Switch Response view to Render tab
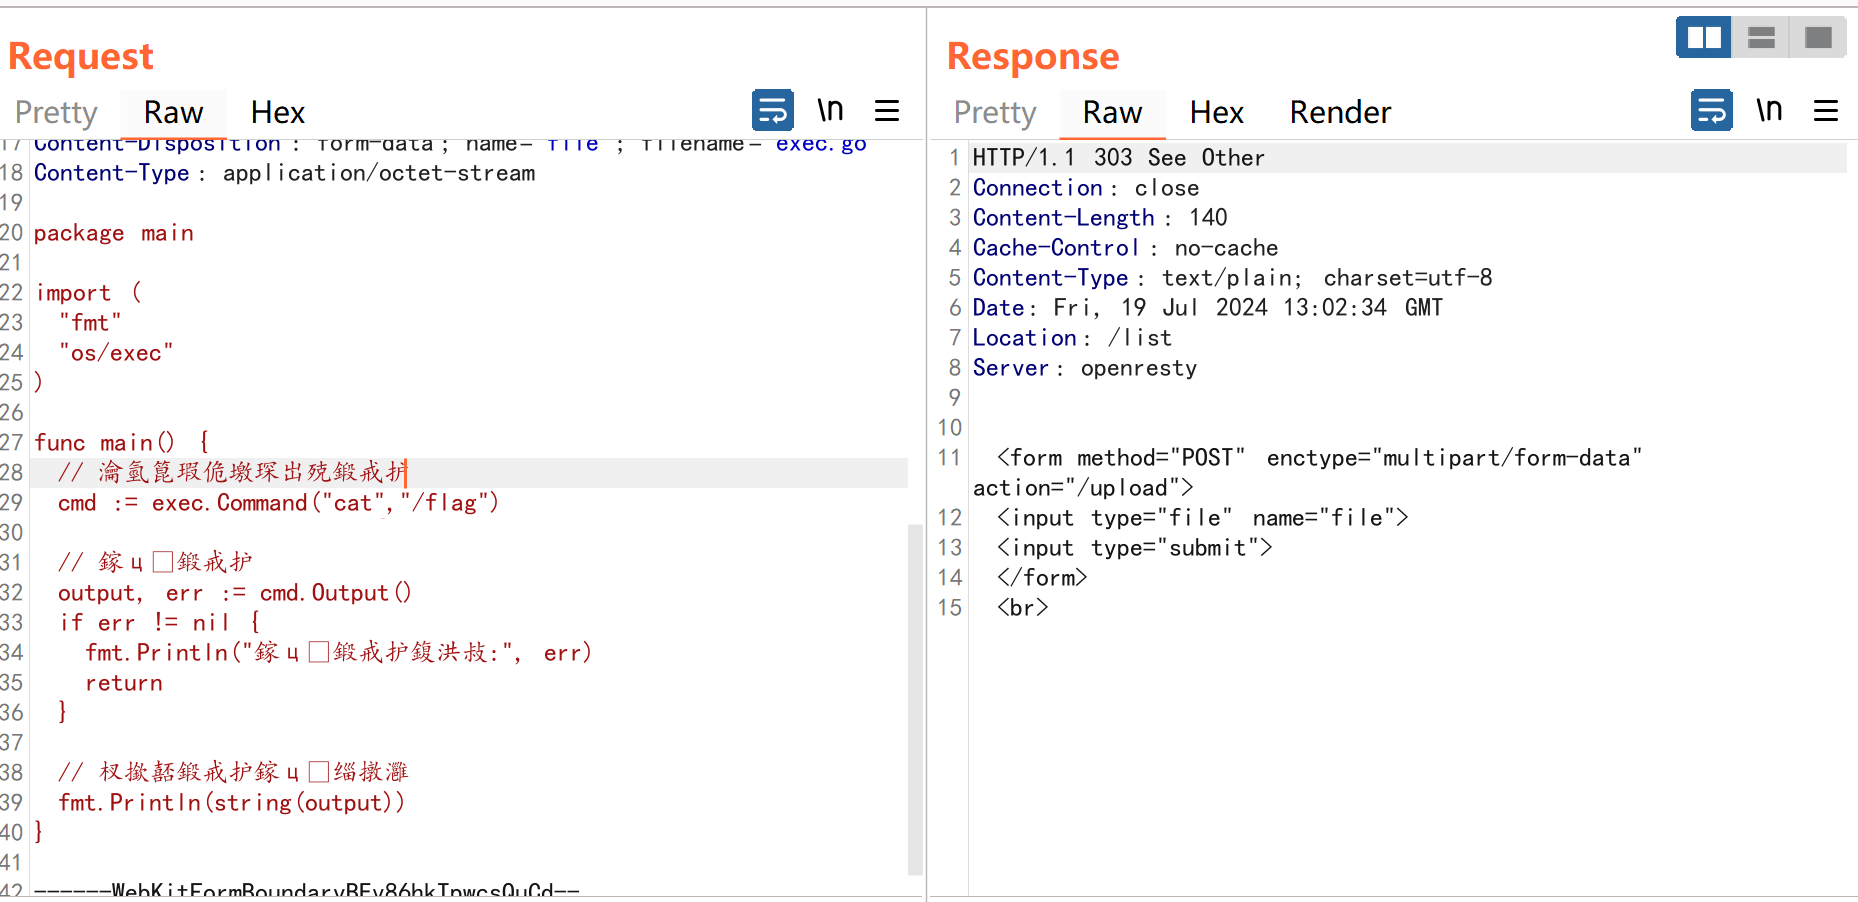The height and width of the screenshot is (902, 1858). tap(1340, 112)
